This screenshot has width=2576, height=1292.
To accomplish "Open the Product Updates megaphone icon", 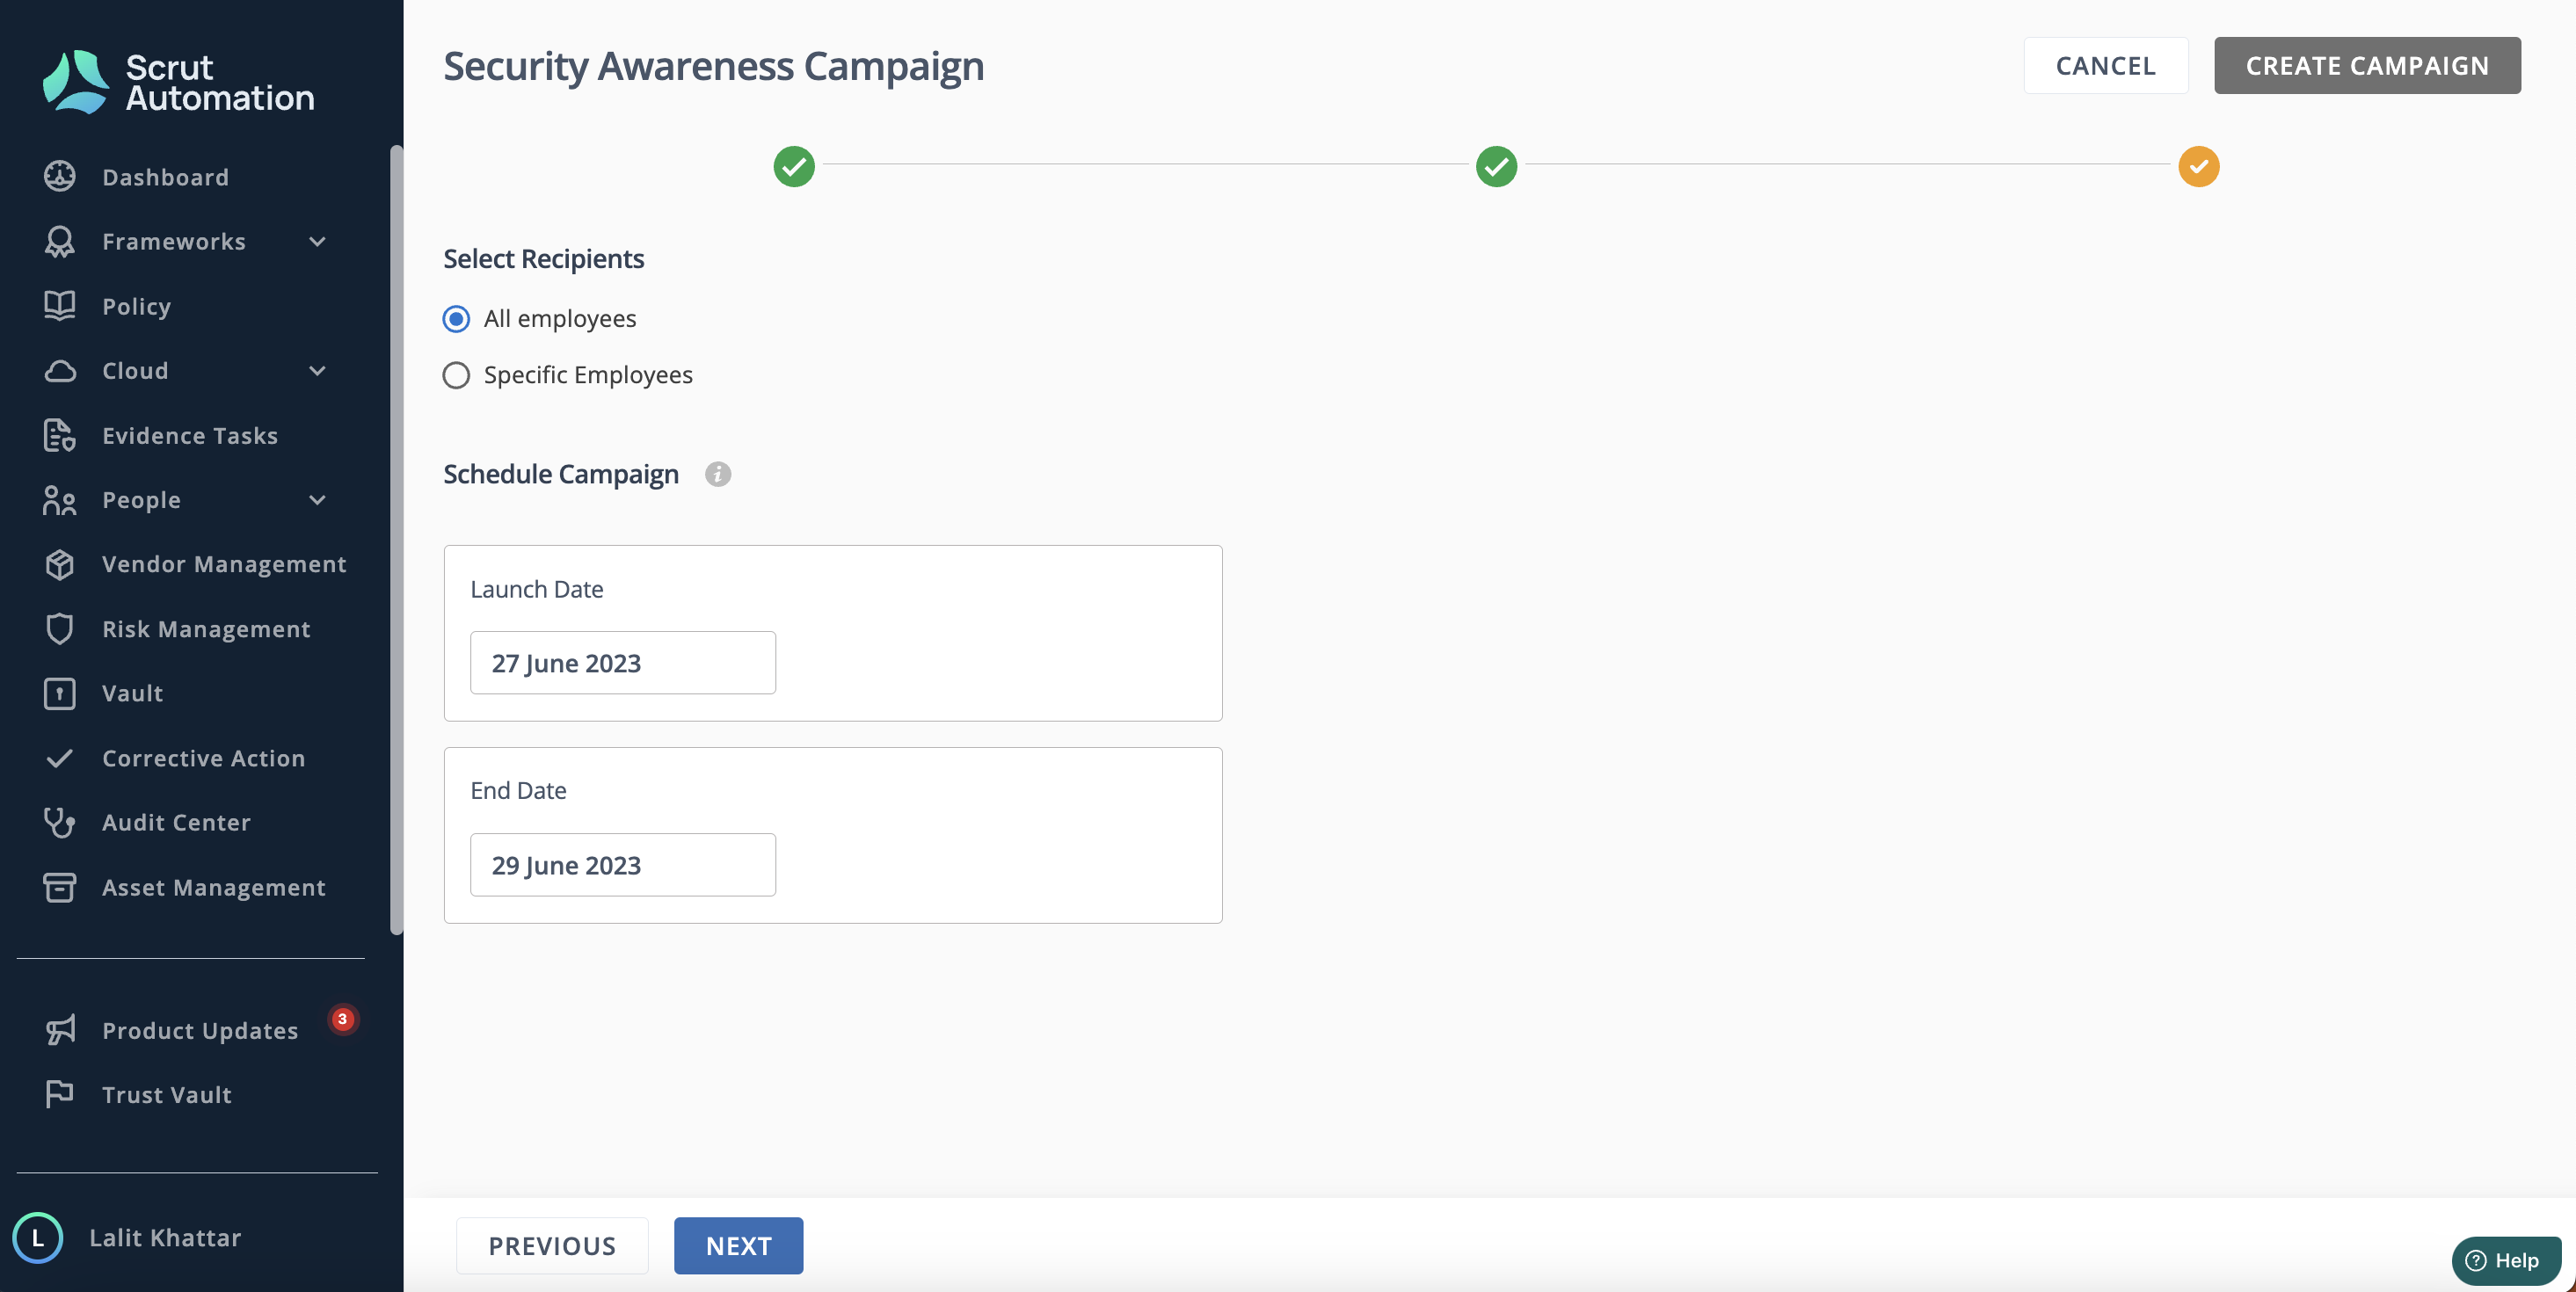I will 59,1029.
